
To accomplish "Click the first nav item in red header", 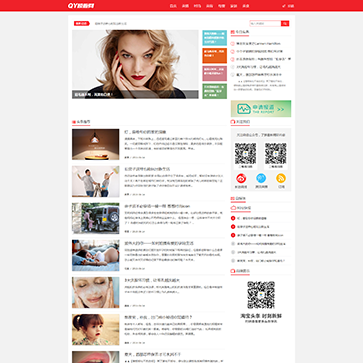I will (173, 6).
